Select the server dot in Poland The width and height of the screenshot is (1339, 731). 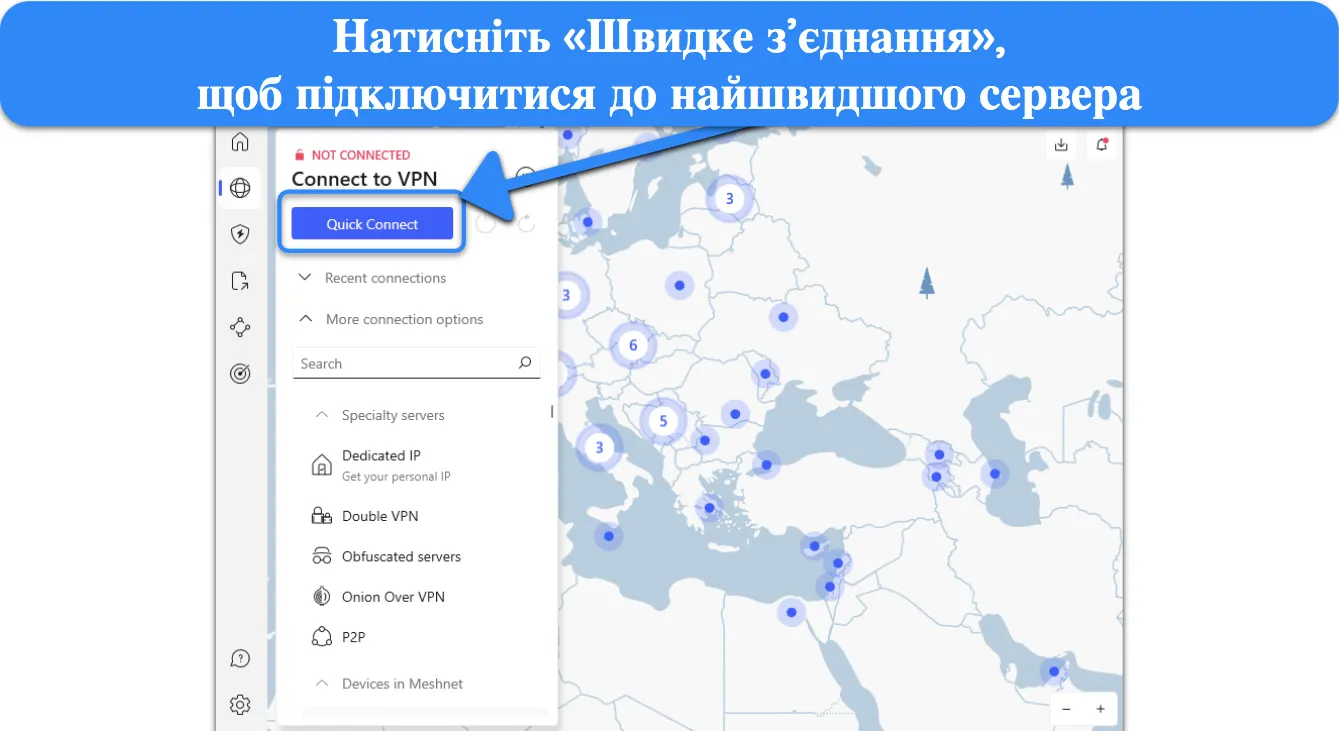pyautogui.click(x=679, y=286)
